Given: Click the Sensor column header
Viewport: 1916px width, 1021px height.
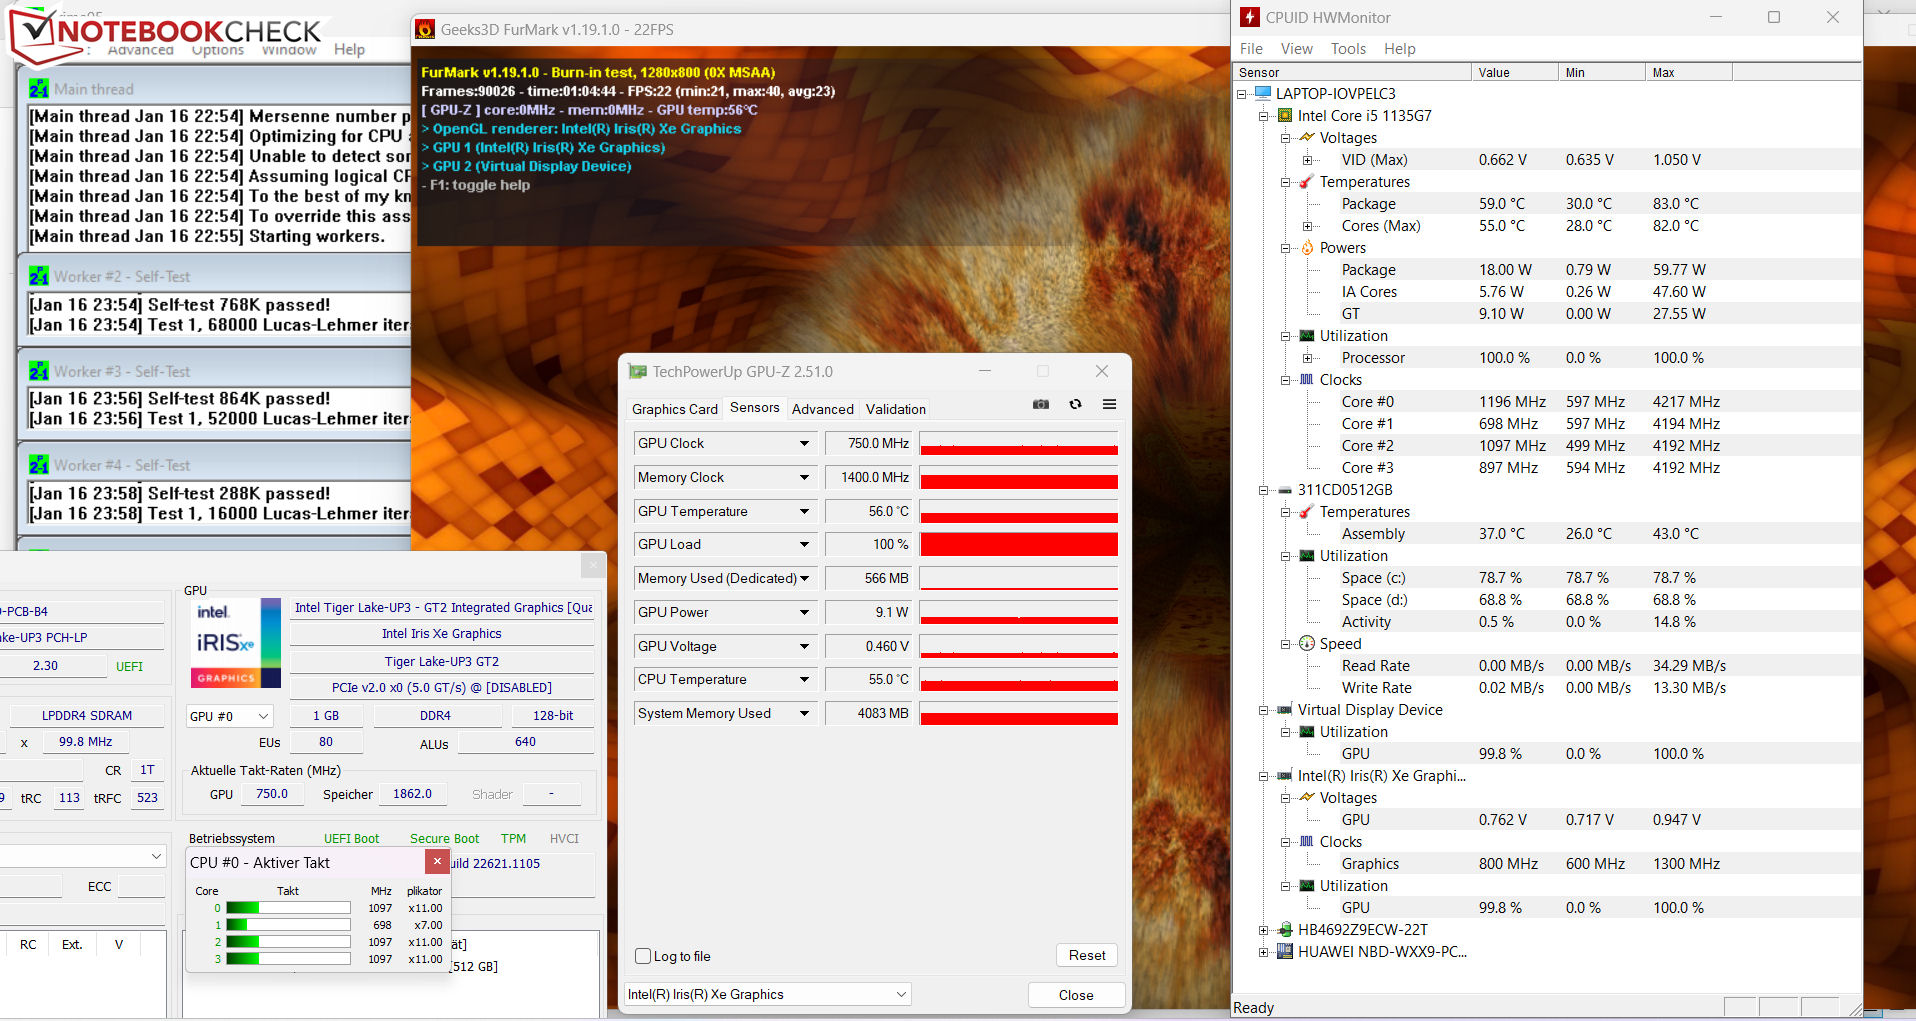Looking at the screenshot, I should [x=1353, y=72].
